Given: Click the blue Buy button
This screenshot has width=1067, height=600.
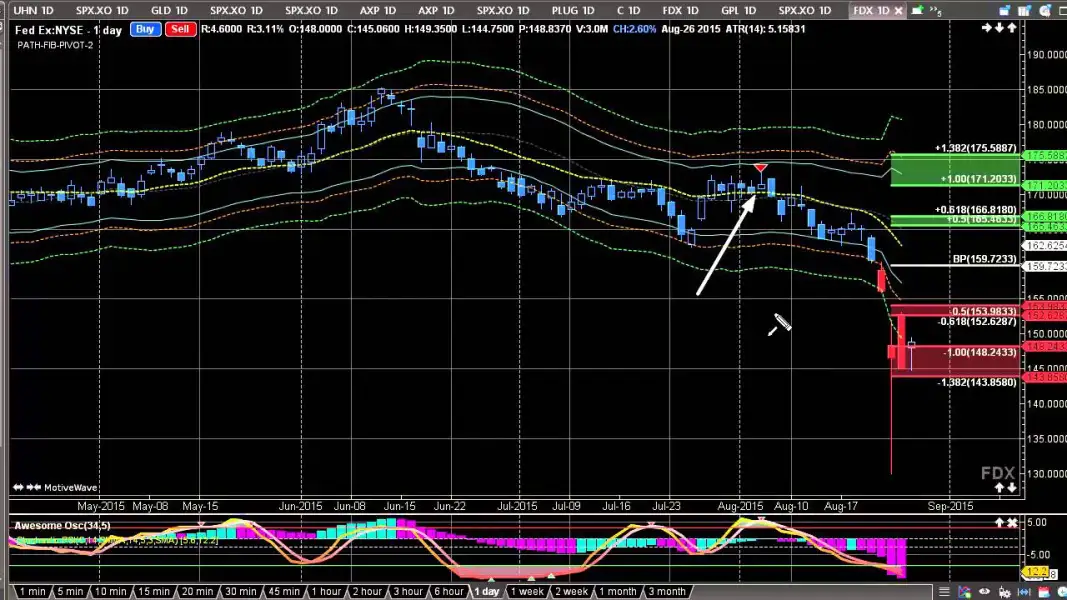Looking at the screenshot, I should pos(145,29).
